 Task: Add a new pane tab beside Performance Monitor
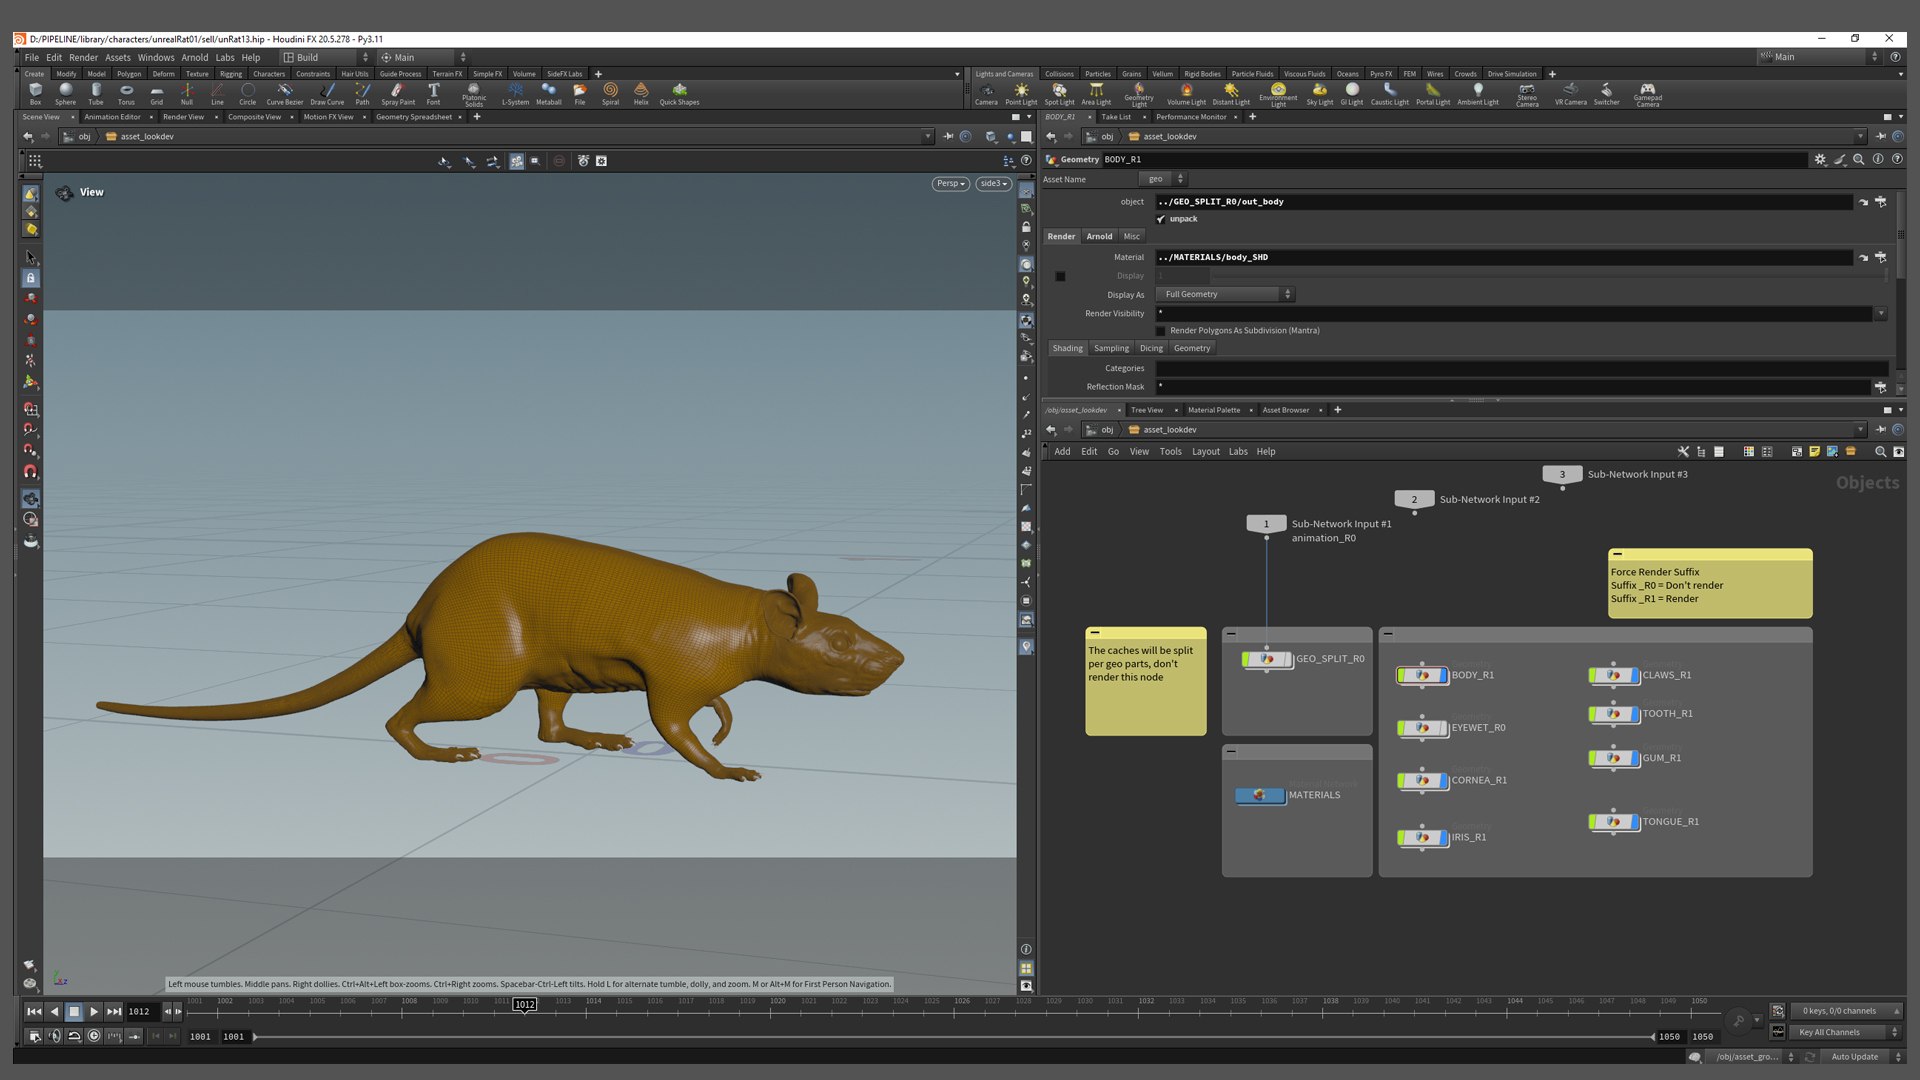pos(1252,117)
